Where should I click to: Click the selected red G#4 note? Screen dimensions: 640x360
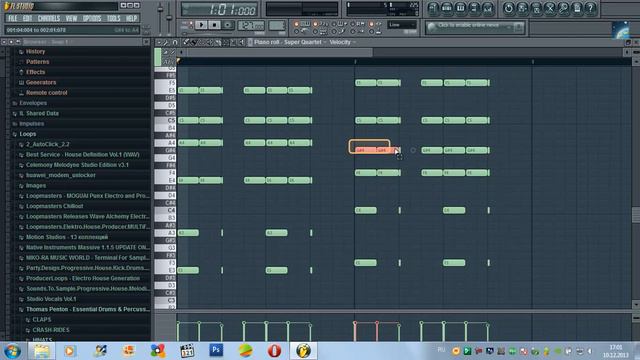point(365,150)
